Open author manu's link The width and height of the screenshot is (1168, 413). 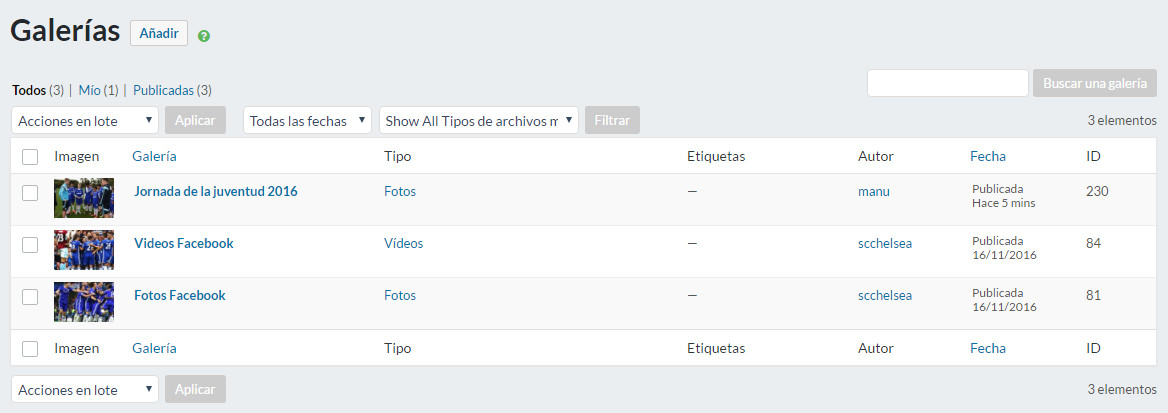(873, 191)
